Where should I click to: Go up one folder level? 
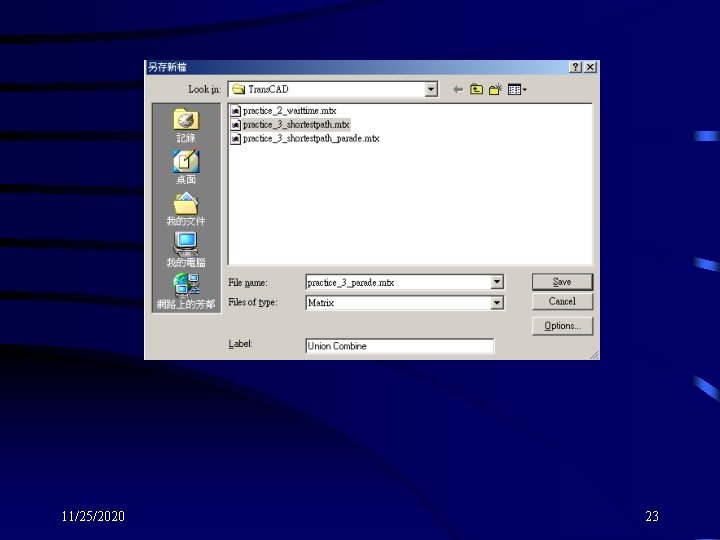[477, 90]
